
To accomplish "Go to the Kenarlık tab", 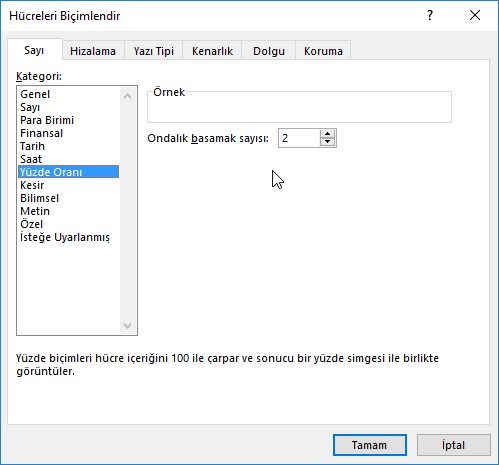I will 212,51.
